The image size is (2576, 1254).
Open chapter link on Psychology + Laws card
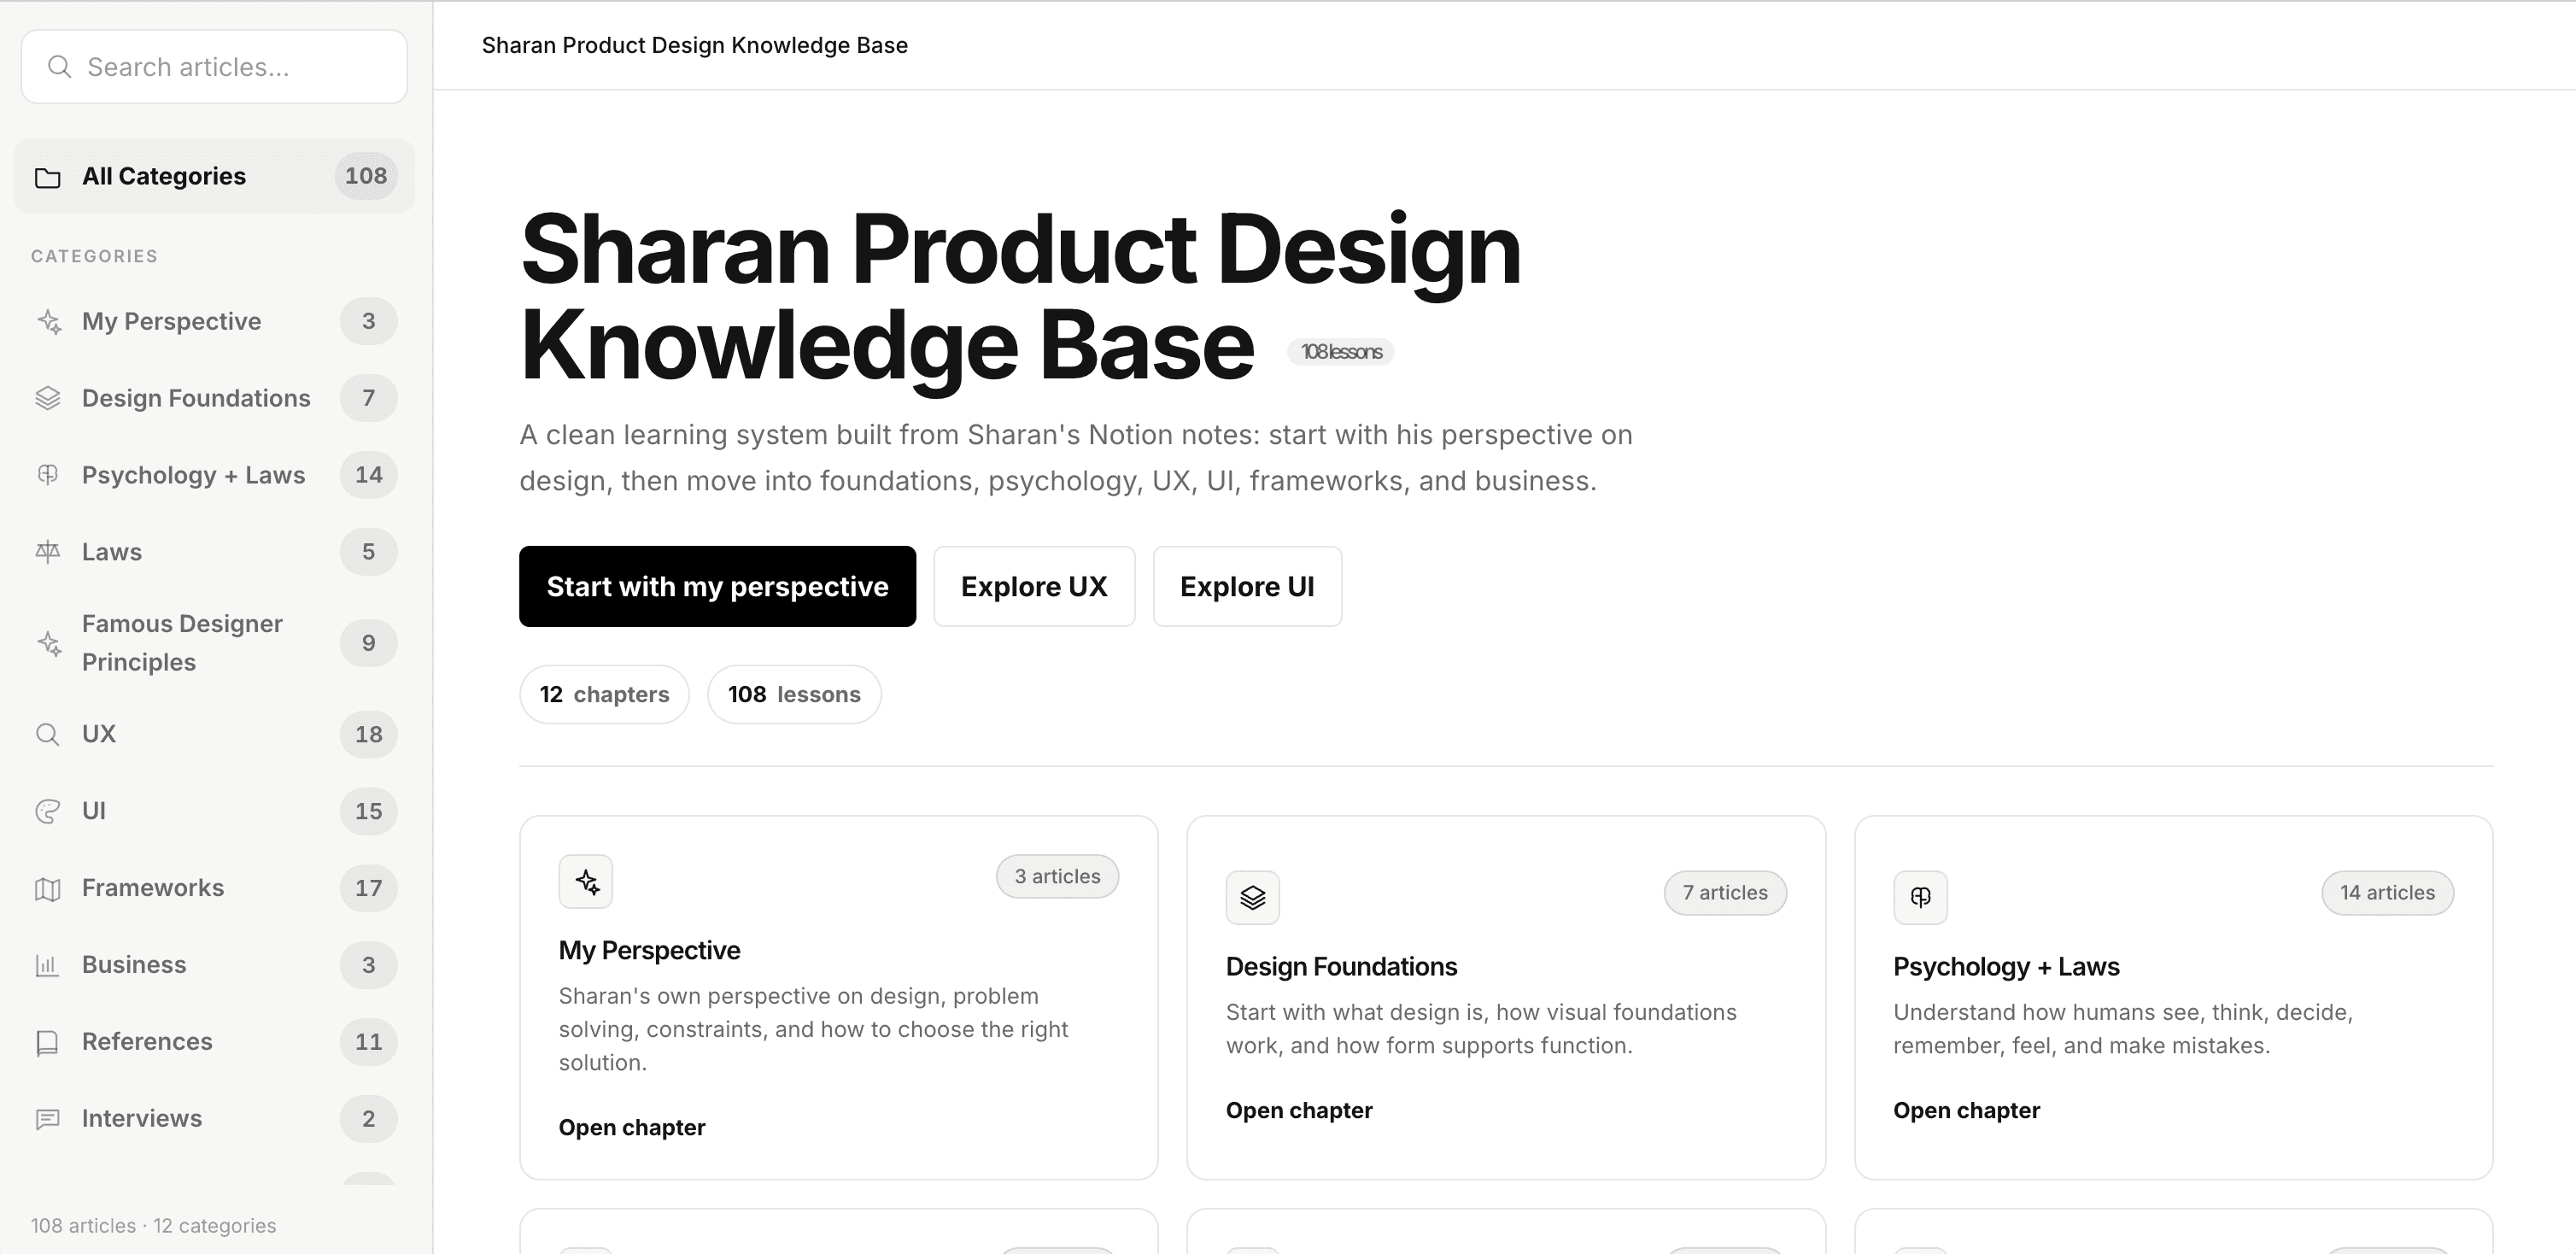[x=1965, y=1110]
